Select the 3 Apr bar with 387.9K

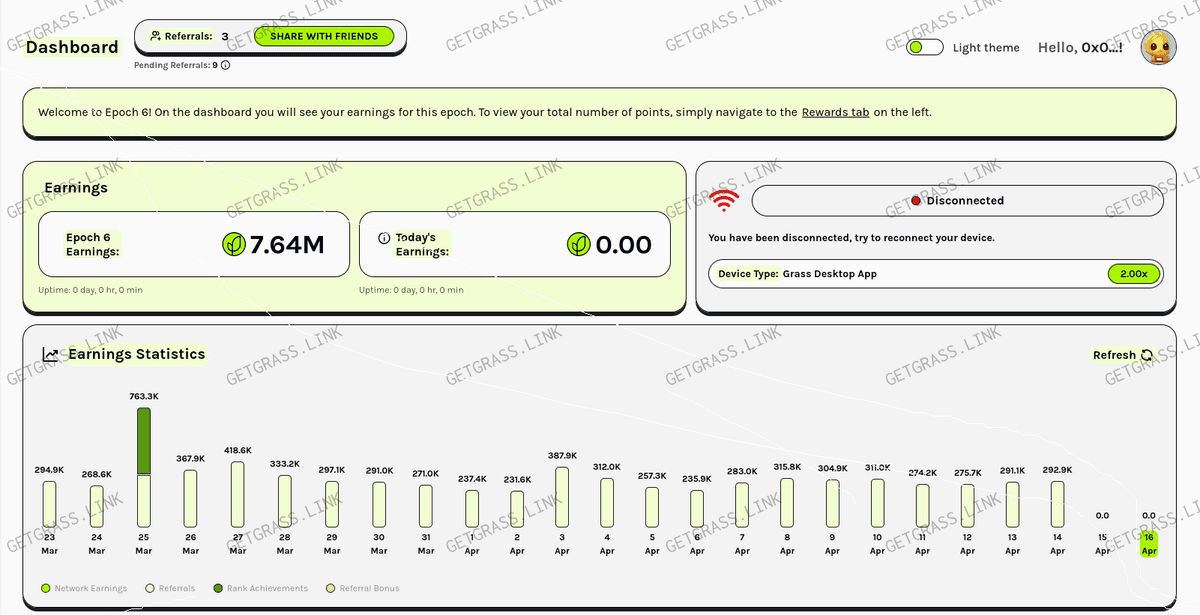pos(562,497)
